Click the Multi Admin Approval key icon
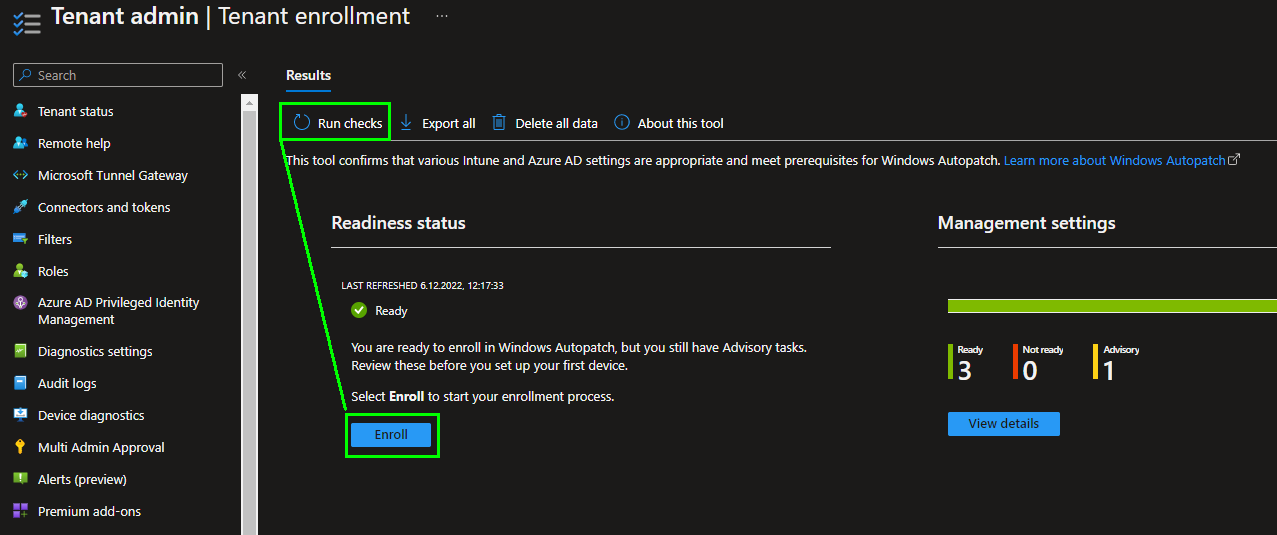This screenshot has height=535, width=1277. [20, 447]
